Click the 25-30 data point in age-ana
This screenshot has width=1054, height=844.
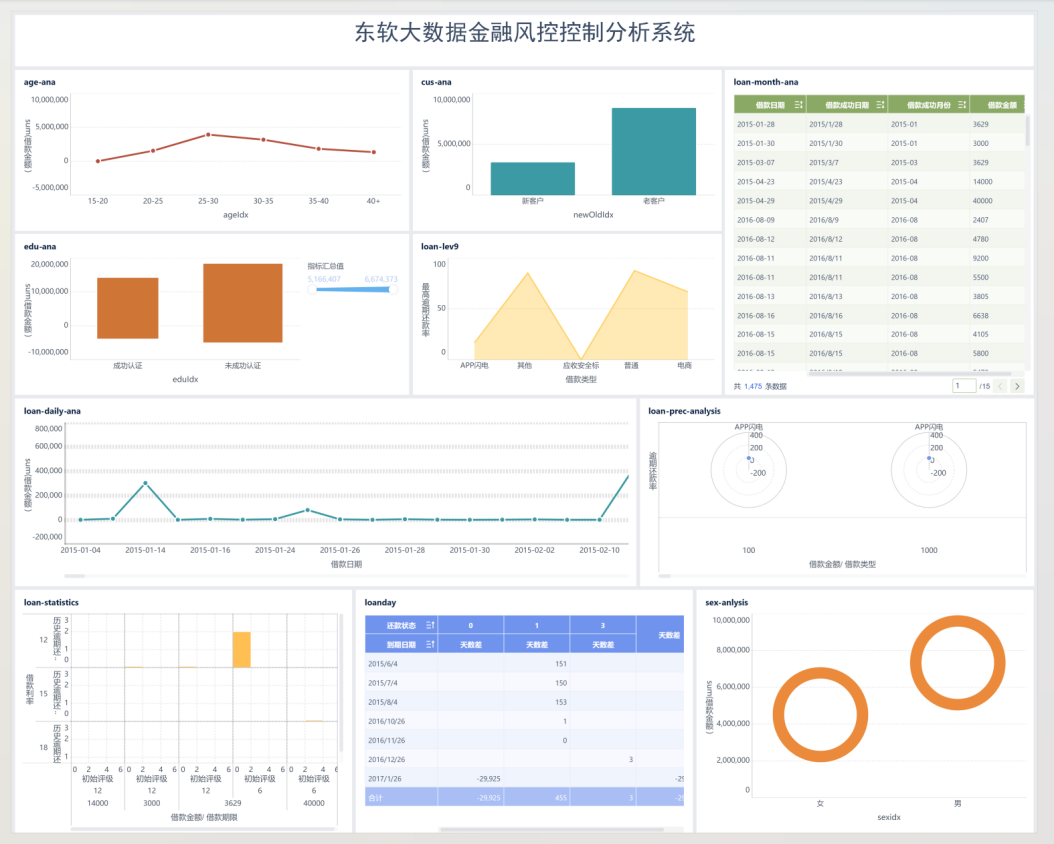[x=208, y=134]
